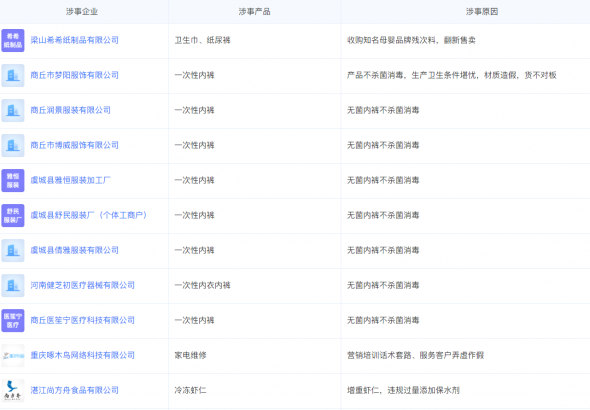Click the 重庆啄木鸟 company logo thumbnail

(x=13, y=355)
